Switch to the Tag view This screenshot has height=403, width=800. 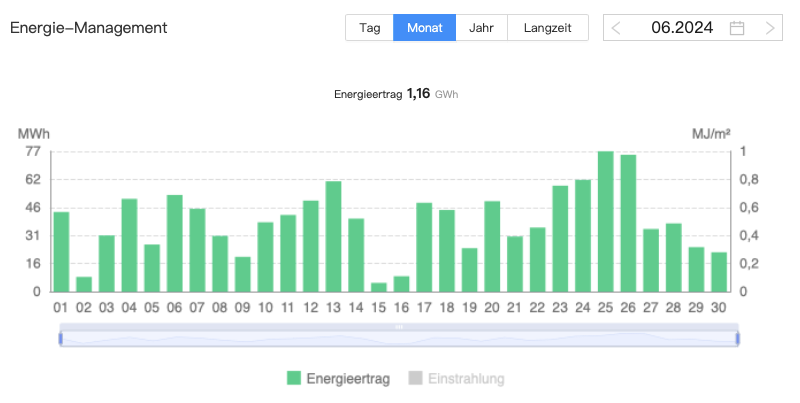pos(370,28)
